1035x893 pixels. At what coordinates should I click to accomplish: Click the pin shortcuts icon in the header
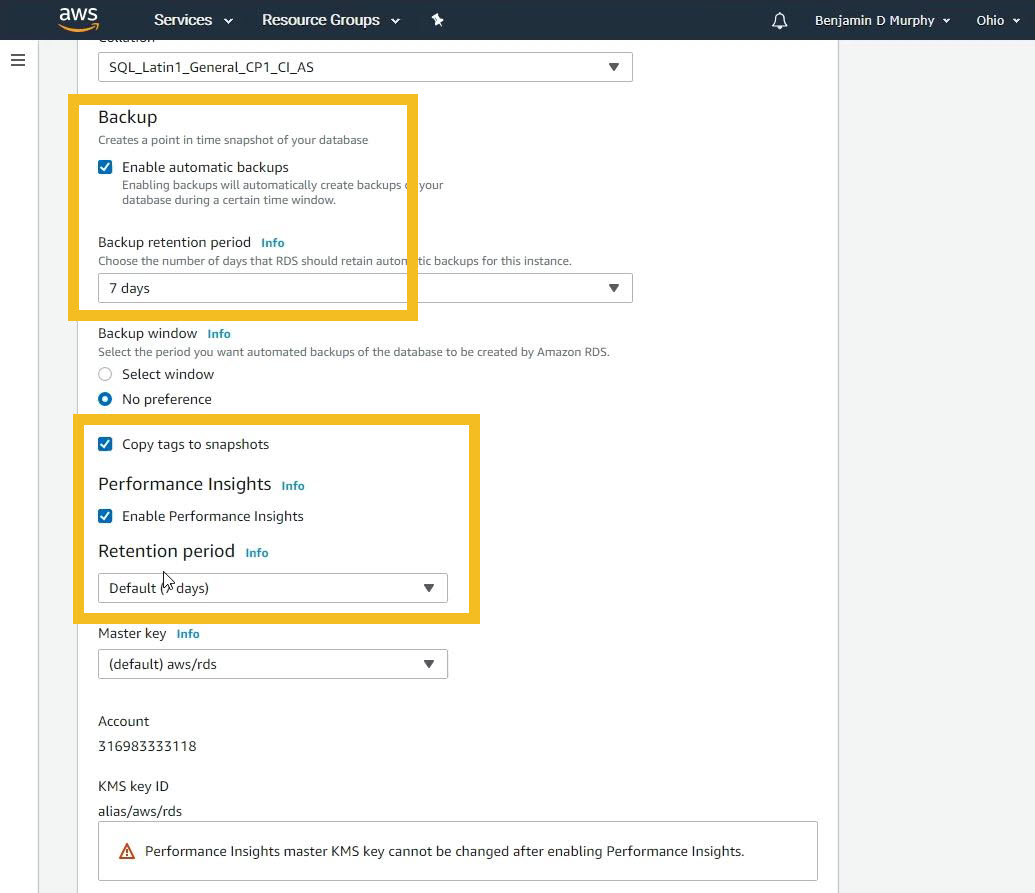(437, 20)
